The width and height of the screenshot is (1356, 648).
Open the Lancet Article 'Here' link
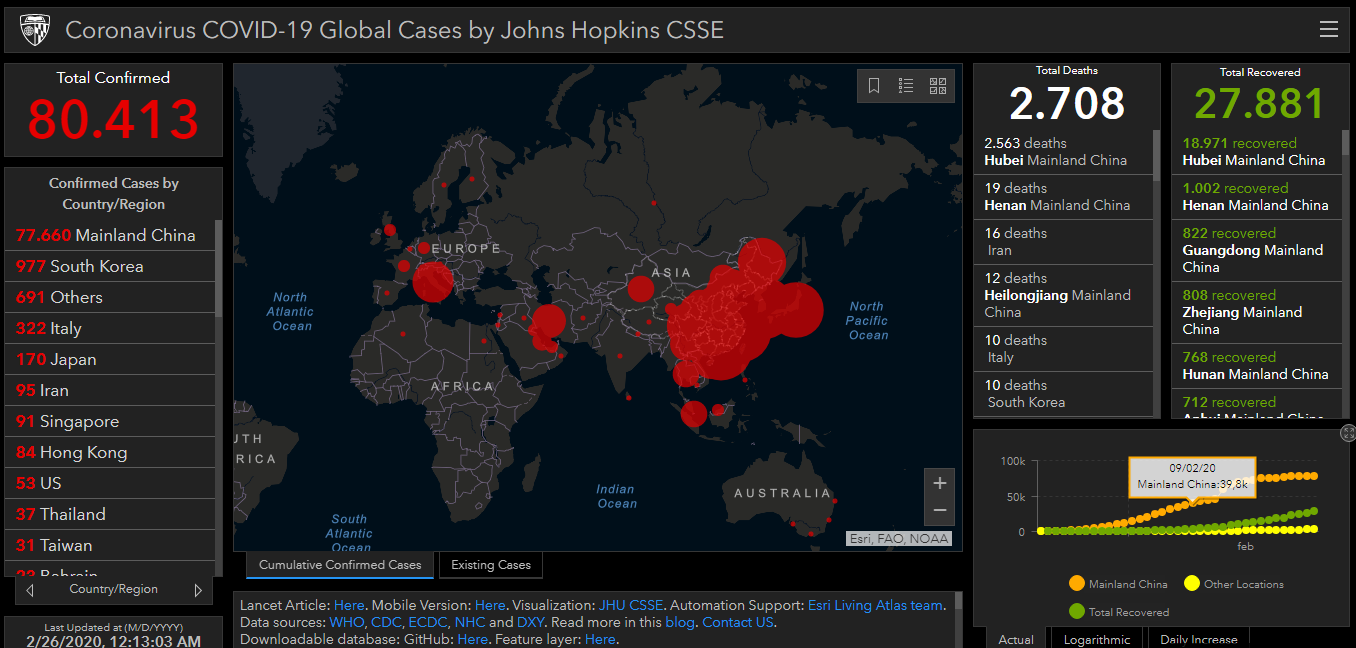point(349,605)
